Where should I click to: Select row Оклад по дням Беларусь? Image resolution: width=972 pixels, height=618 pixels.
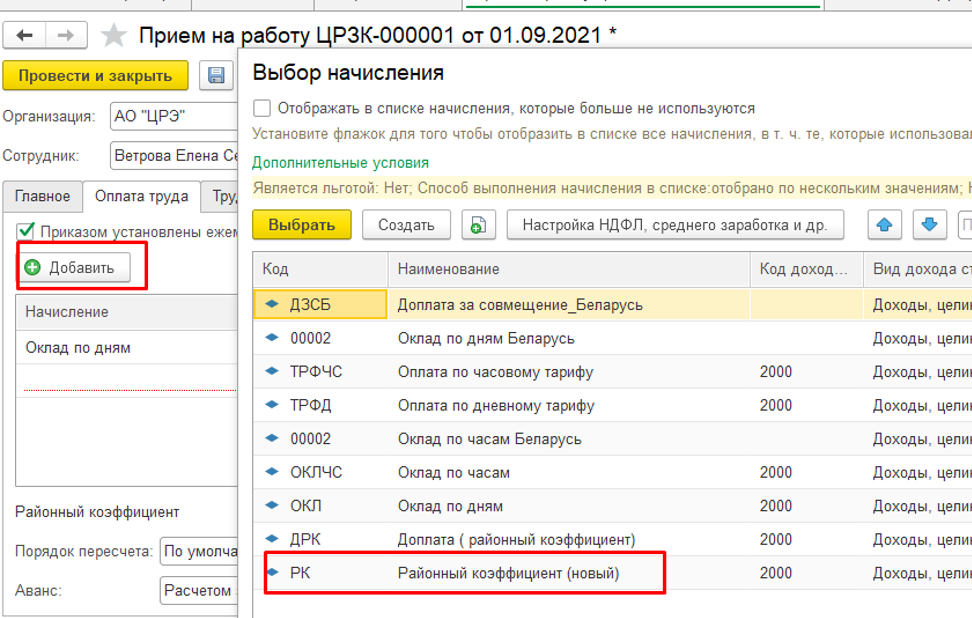pyautogui.click(x=612, y=338)
